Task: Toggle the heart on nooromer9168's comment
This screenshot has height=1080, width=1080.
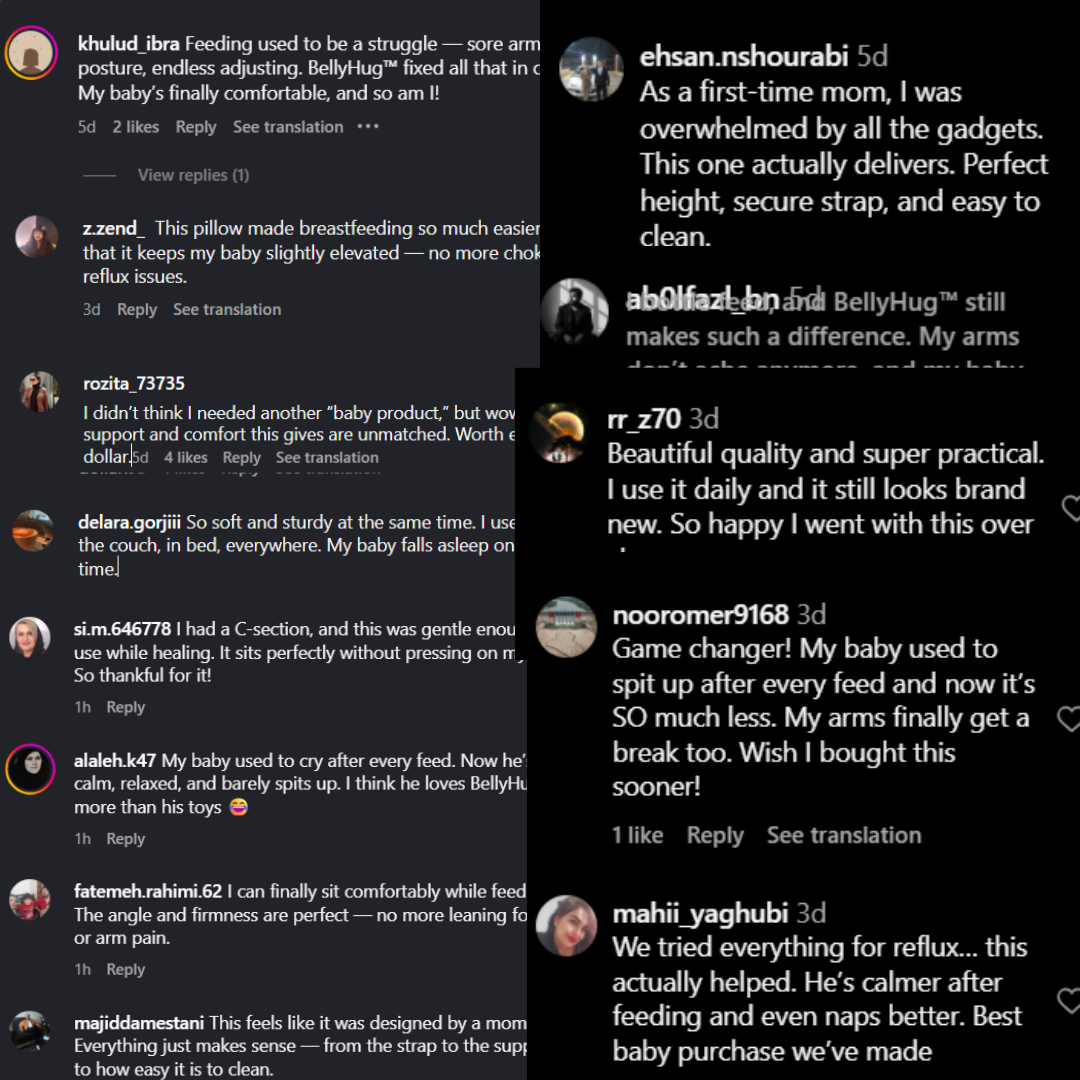Action: pyautogui.click(x=1070, y=718)
